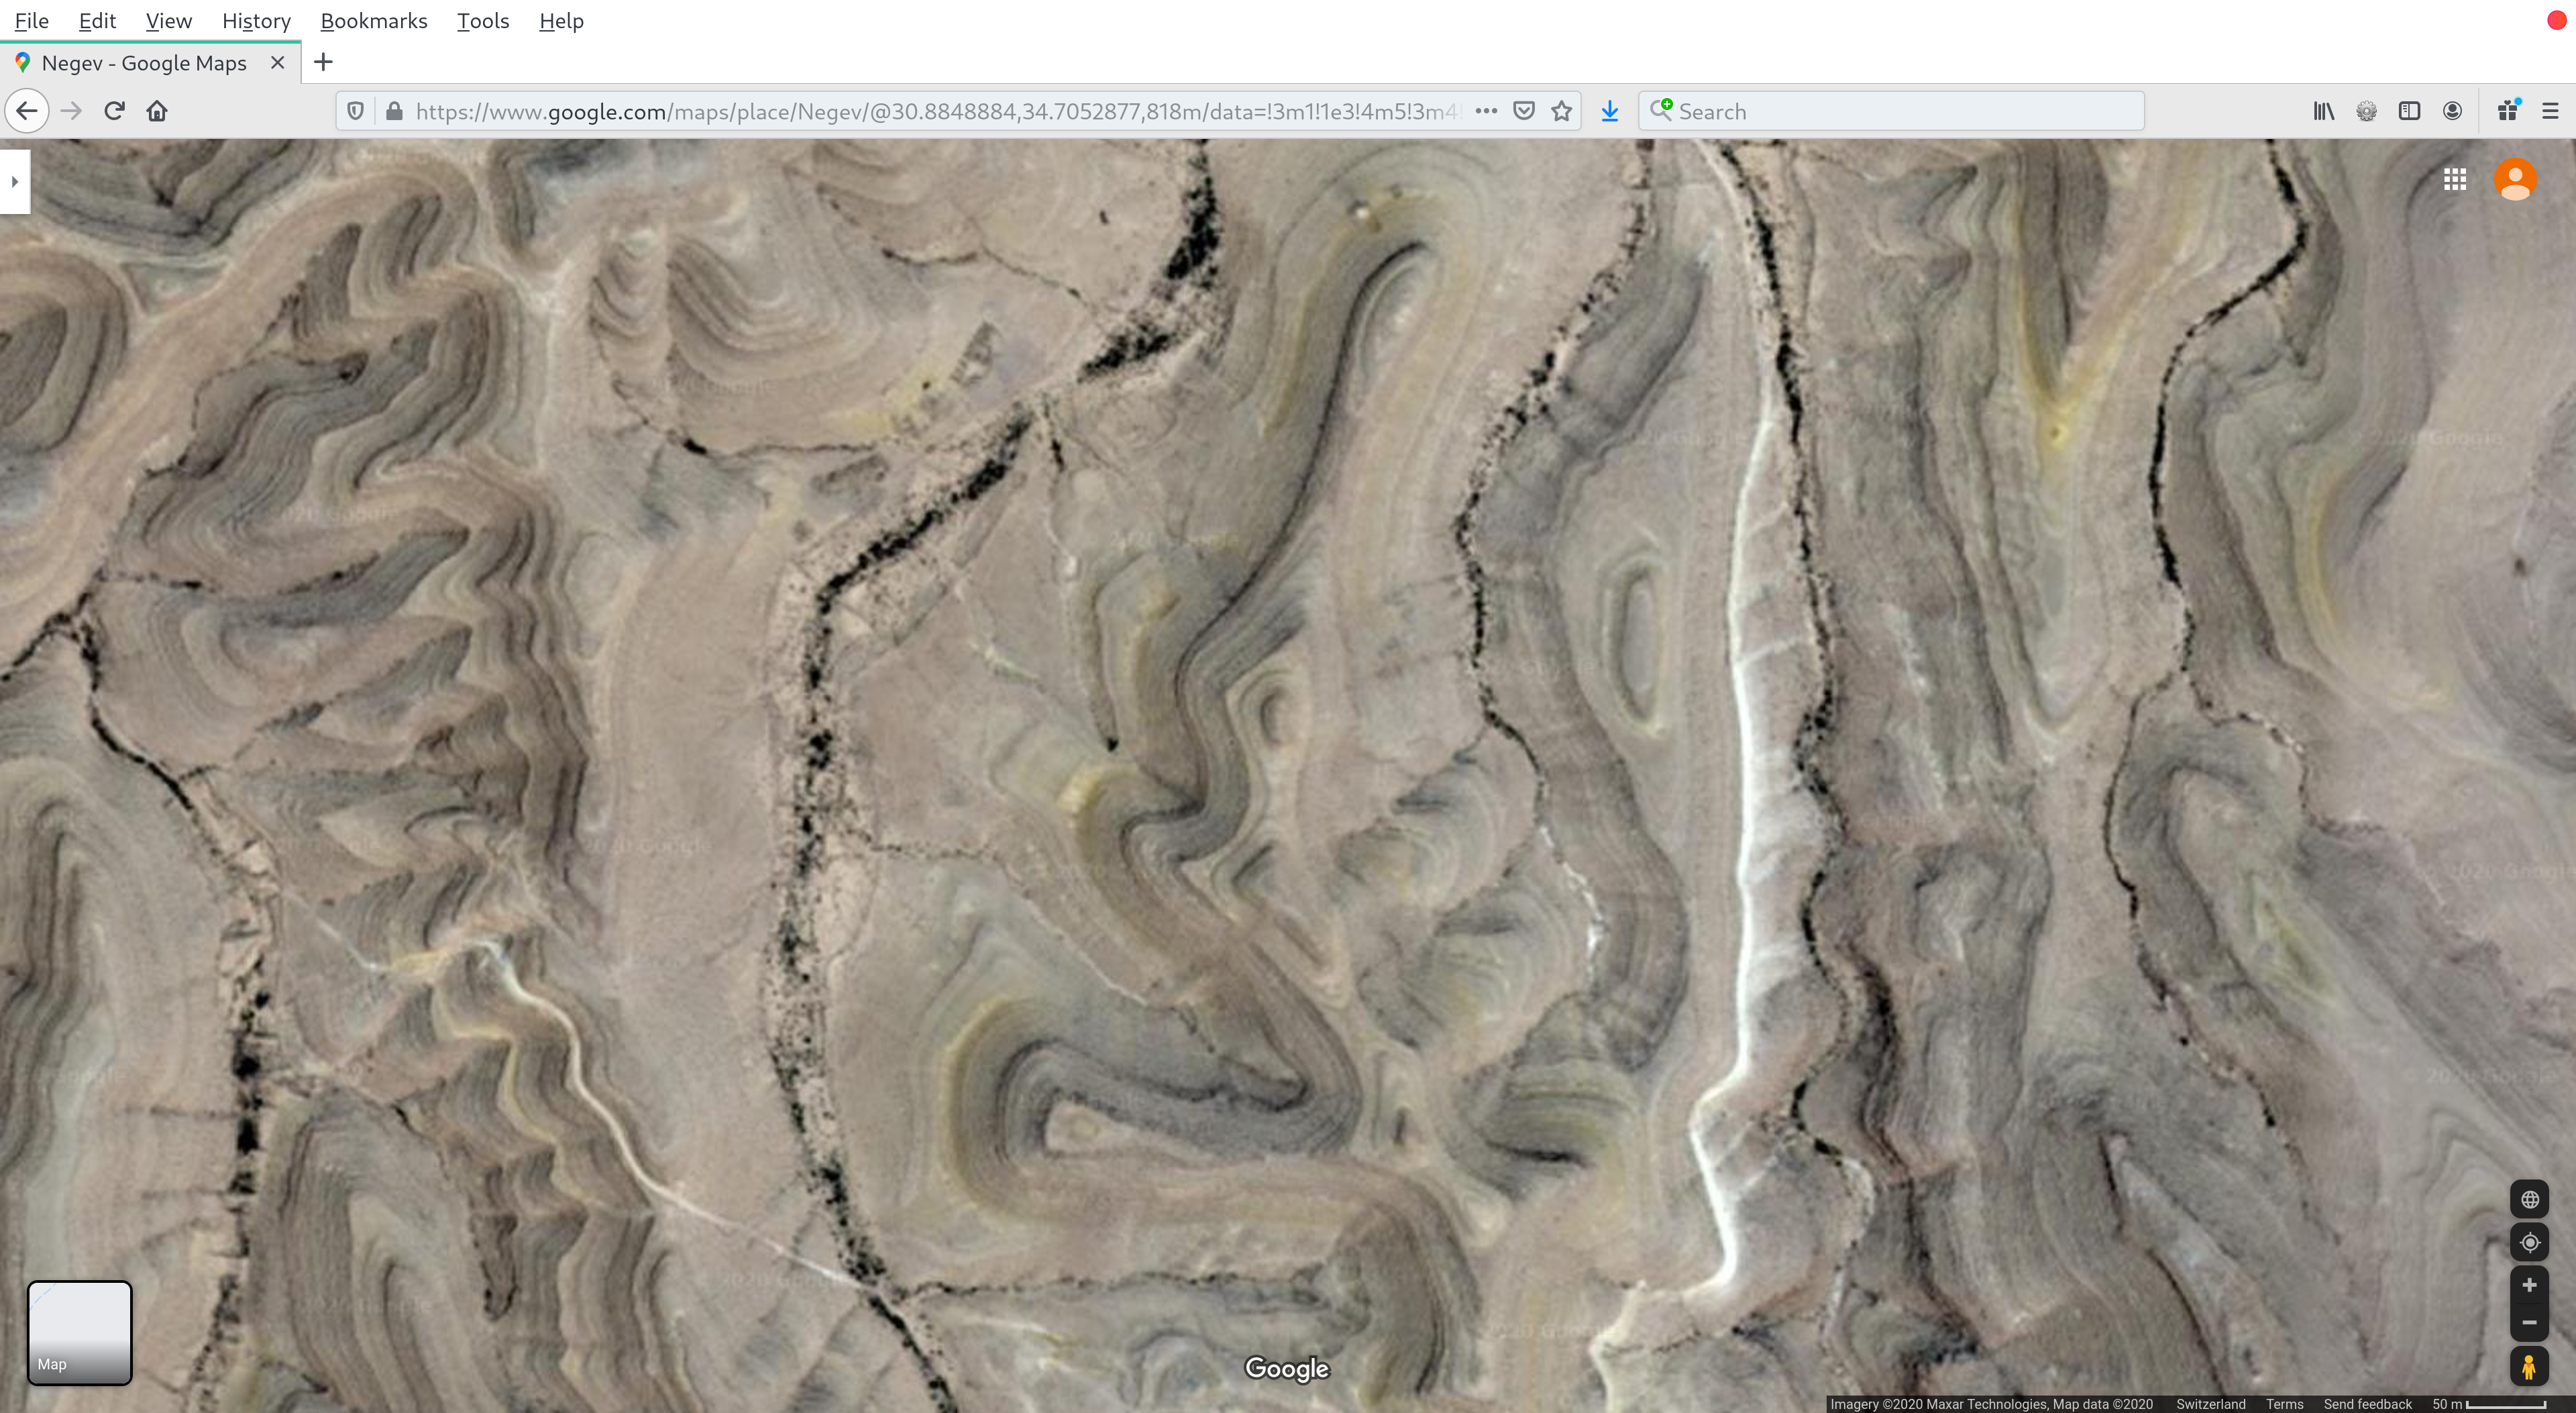Open the browser home page
Image resolution: width=2576 pixels, height=1413 pixels.
[157, 111]
